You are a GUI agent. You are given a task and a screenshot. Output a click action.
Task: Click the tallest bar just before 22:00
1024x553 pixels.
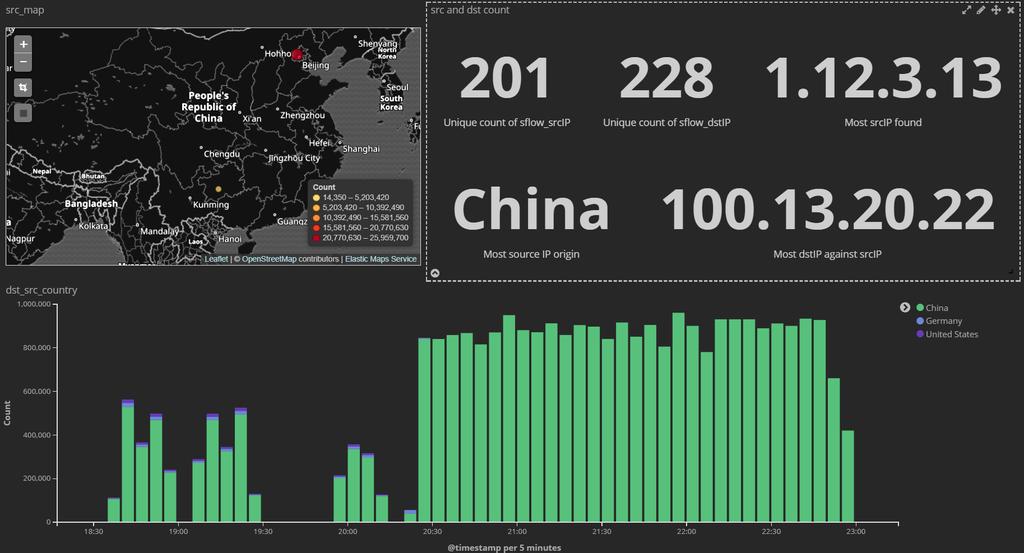[678, 417]
